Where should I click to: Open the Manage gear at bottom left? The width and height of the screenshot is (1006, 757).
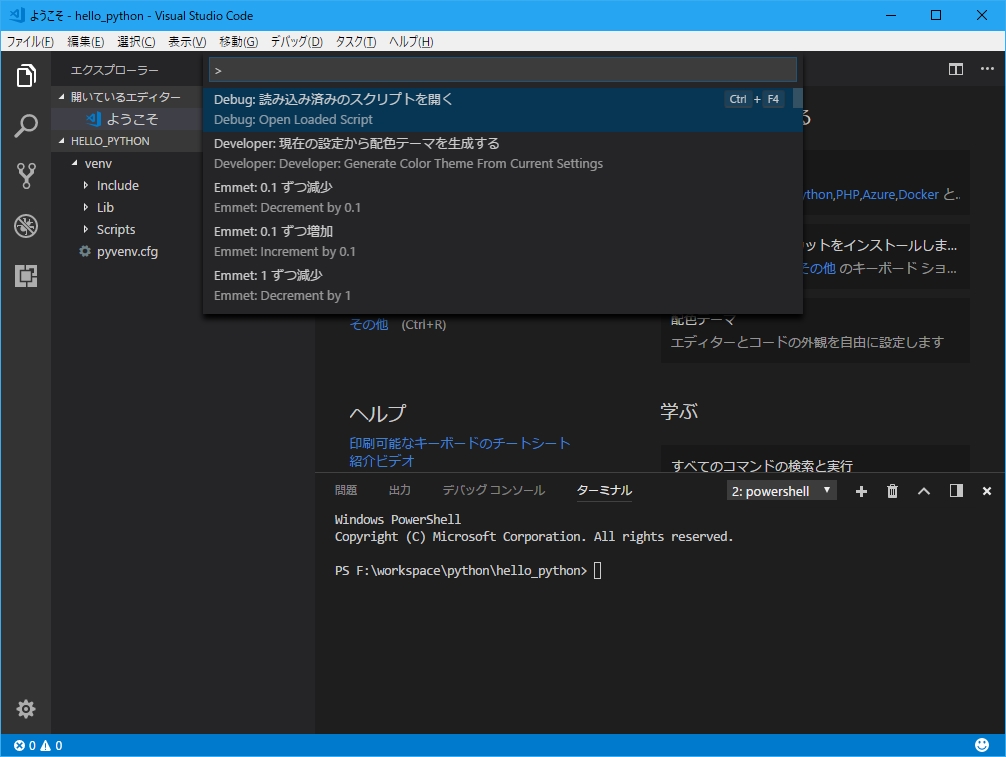[26, 709]
